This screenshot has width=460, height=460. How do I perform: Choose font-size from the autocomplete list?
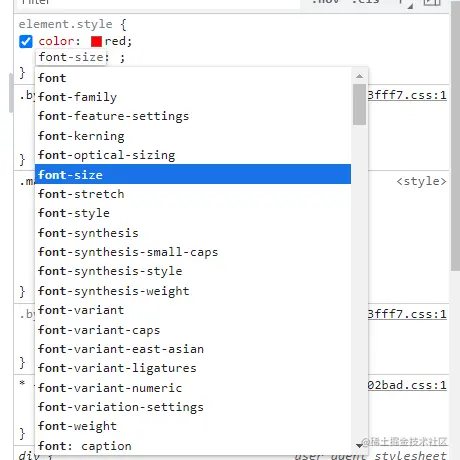point(193,174)
